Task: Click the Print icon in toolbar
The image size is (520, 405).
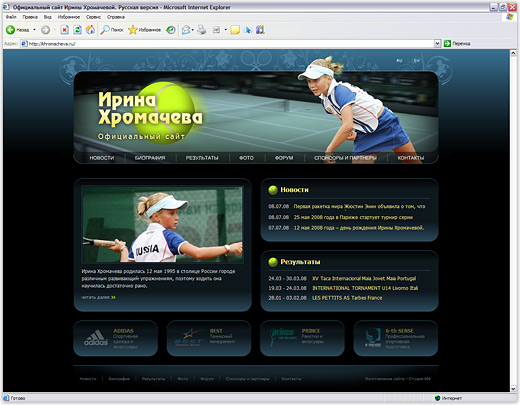Action: click(202, 30)
